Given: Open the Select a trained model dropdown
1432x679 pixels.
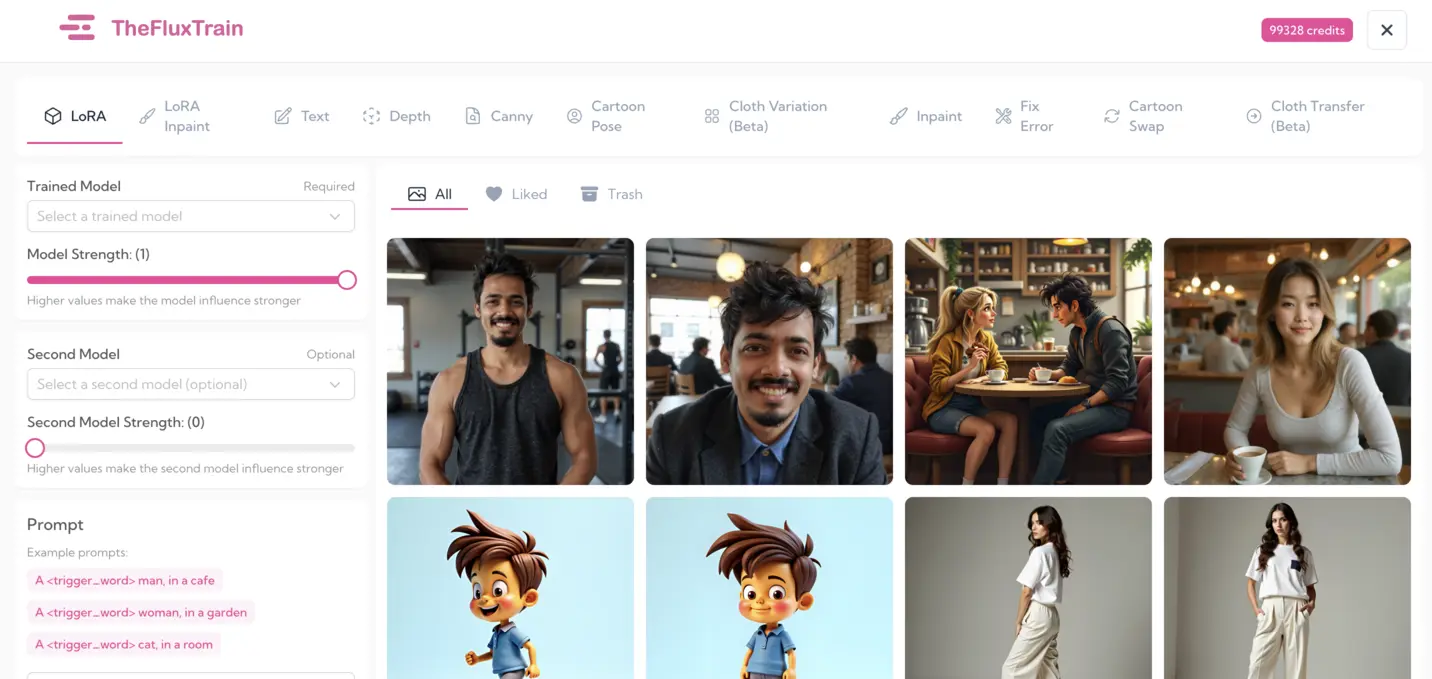Looking at the screenshot, I should coord(190,216).
